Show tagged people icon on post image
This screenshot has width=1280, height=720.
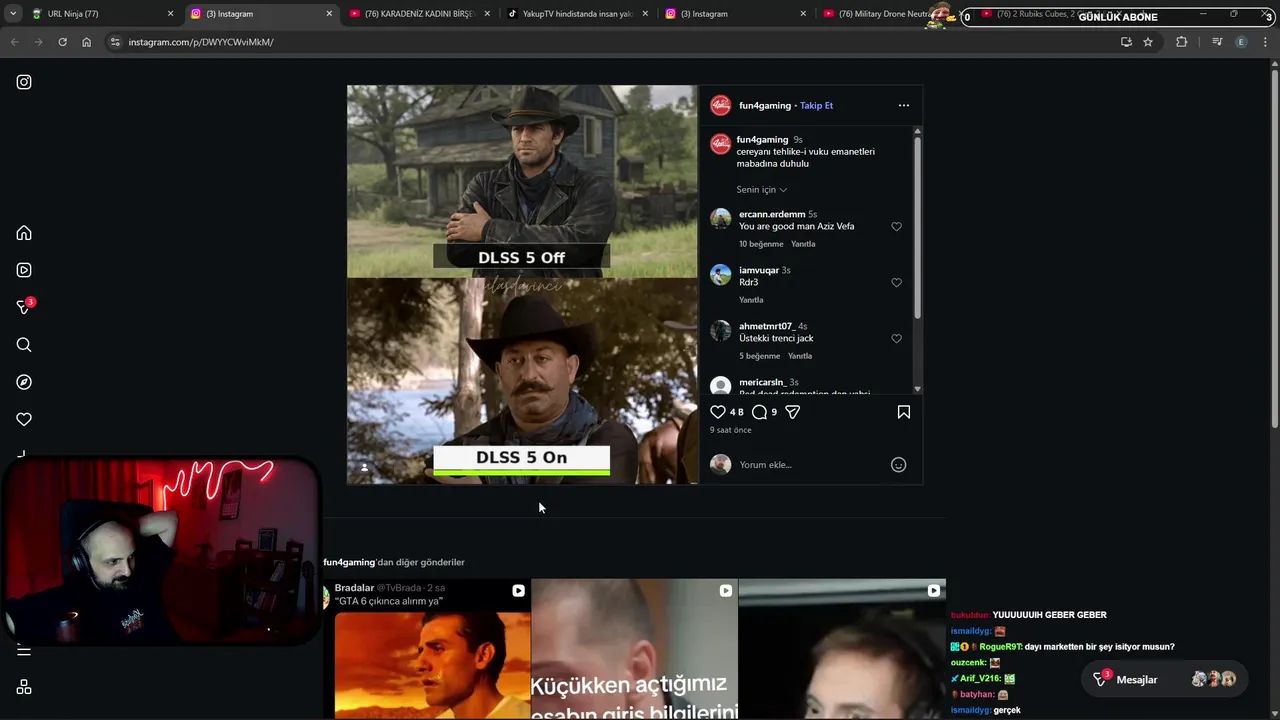(364, 468)
